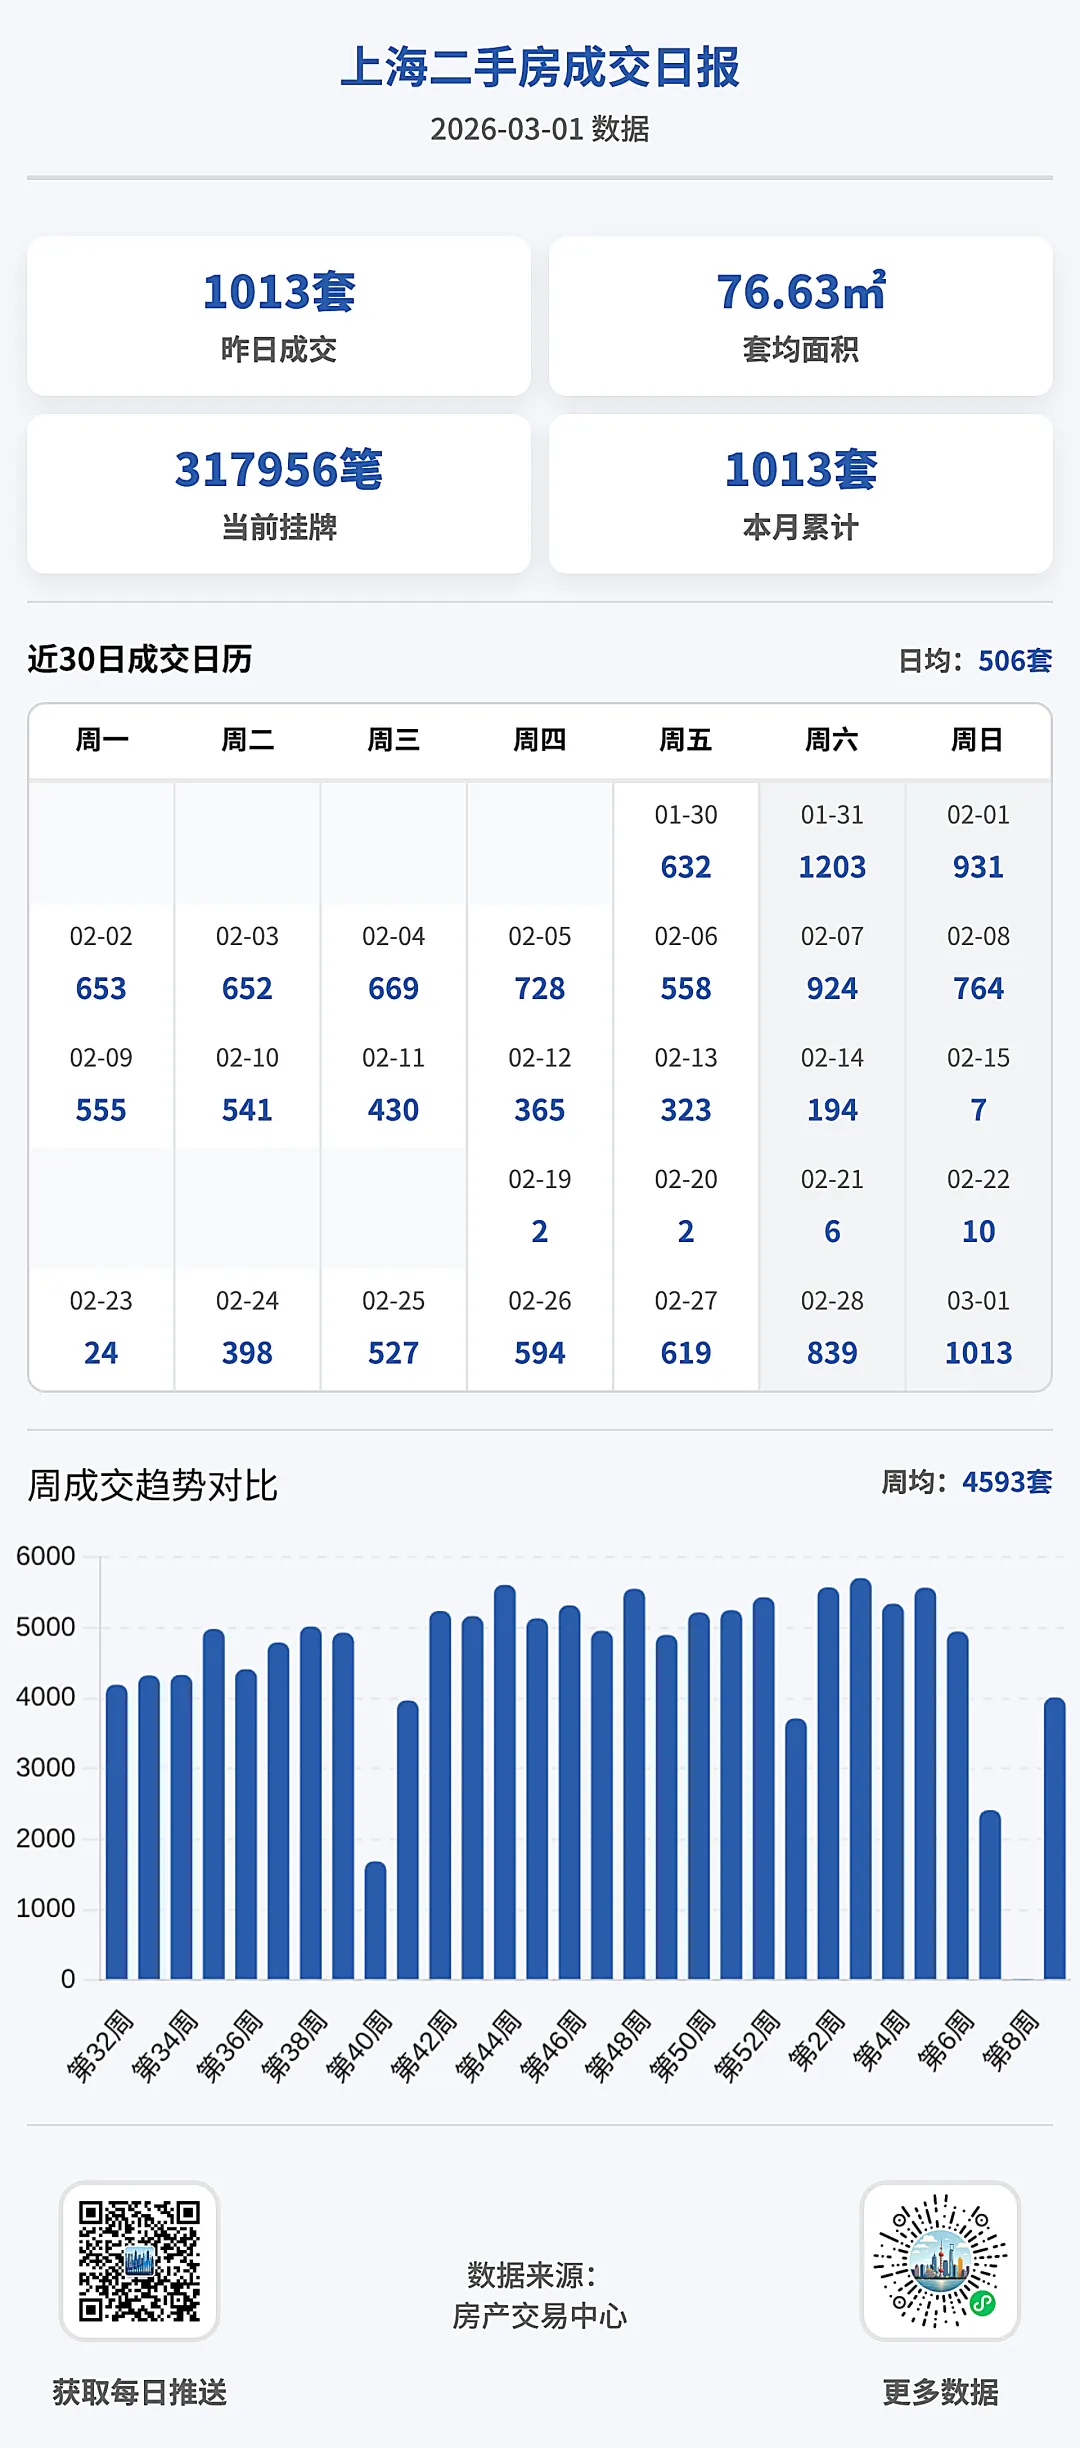This screenshot has height=2448, width=1080.
Task: Select the 02-03 cell showing 652
Action: (247, 964)
